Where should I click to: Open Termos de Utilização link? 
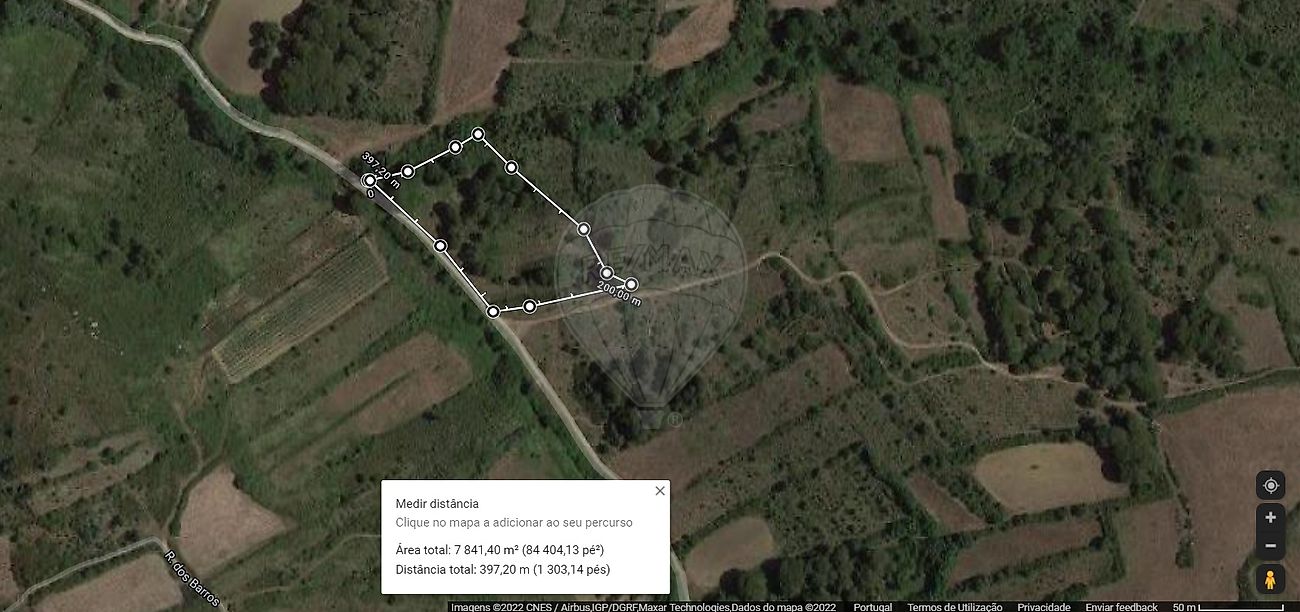954,607
